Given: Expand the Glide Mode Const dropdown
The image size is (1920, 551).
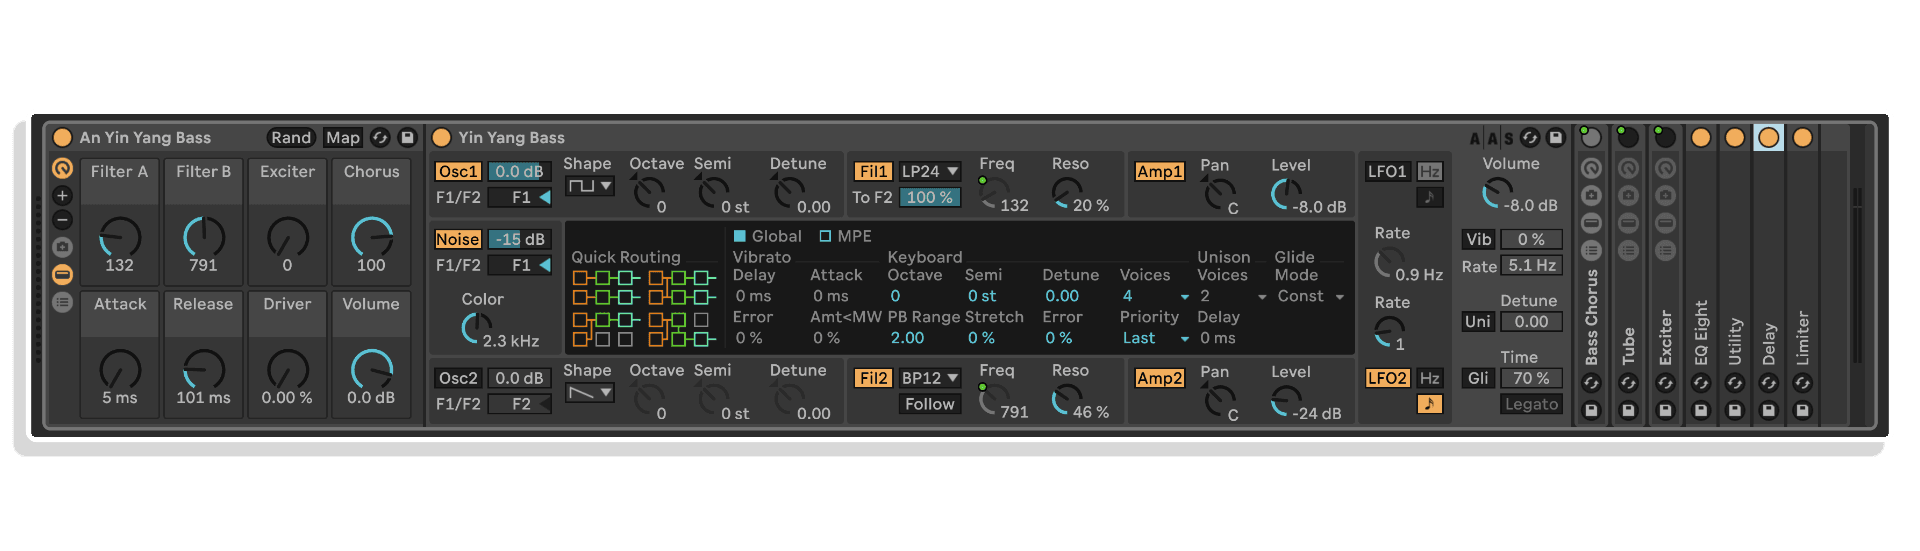Looking at the screenshot, I should (x=1310, y=296).
